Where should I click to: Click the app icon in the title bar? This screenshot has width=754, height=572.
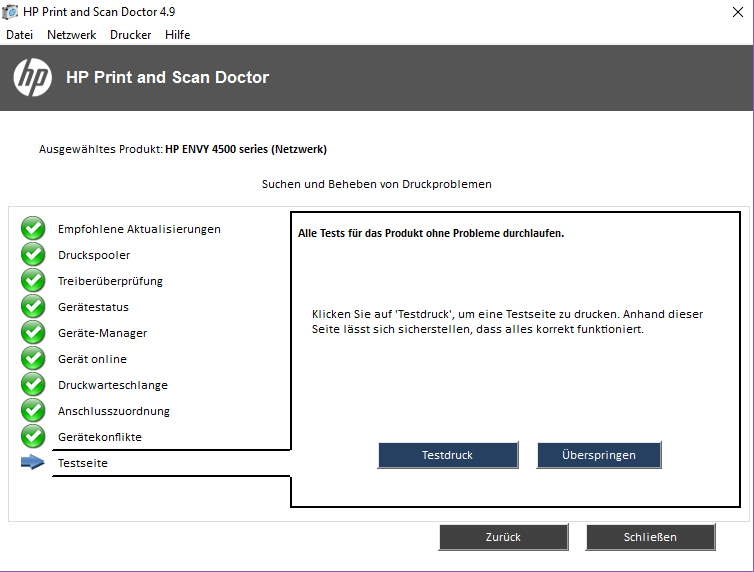click(x=10, y=12)
